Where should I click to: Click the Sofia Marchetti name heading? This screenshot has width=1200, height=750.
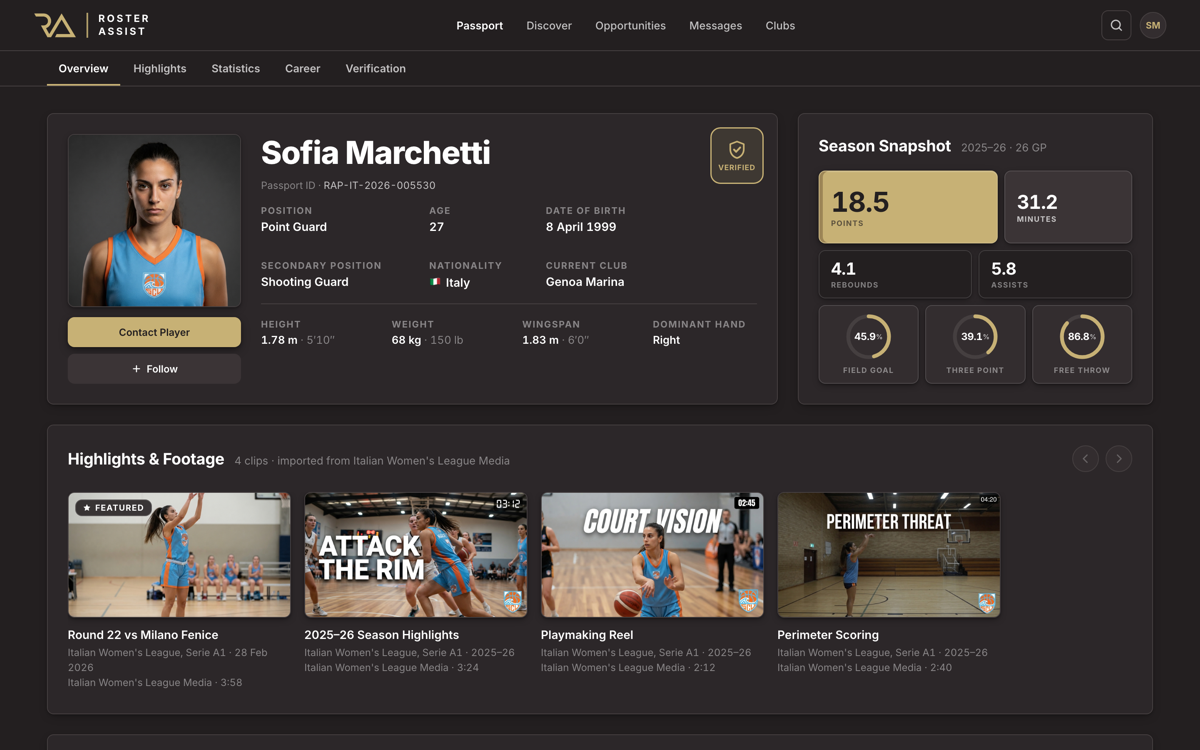[x=376, y=153]
